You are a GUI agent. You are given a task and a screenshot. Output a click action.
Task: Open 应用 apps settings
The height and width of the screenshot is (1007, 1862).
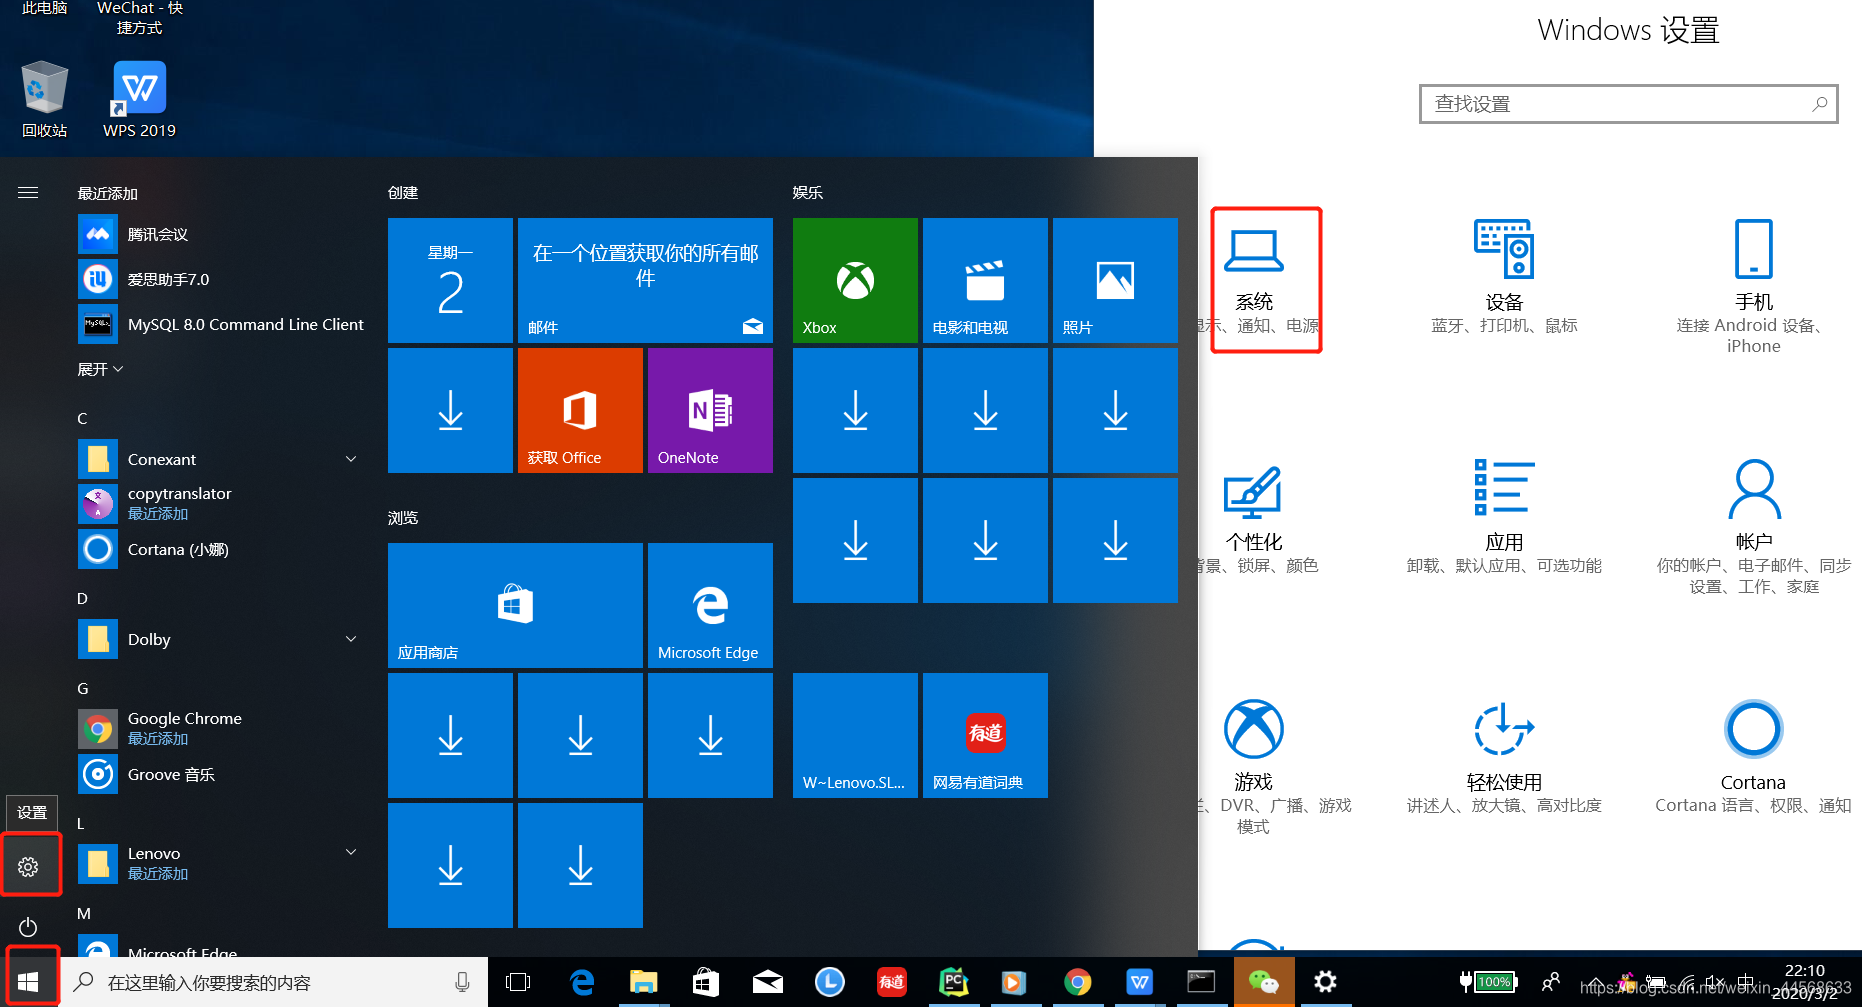(x=1504, y=518)
